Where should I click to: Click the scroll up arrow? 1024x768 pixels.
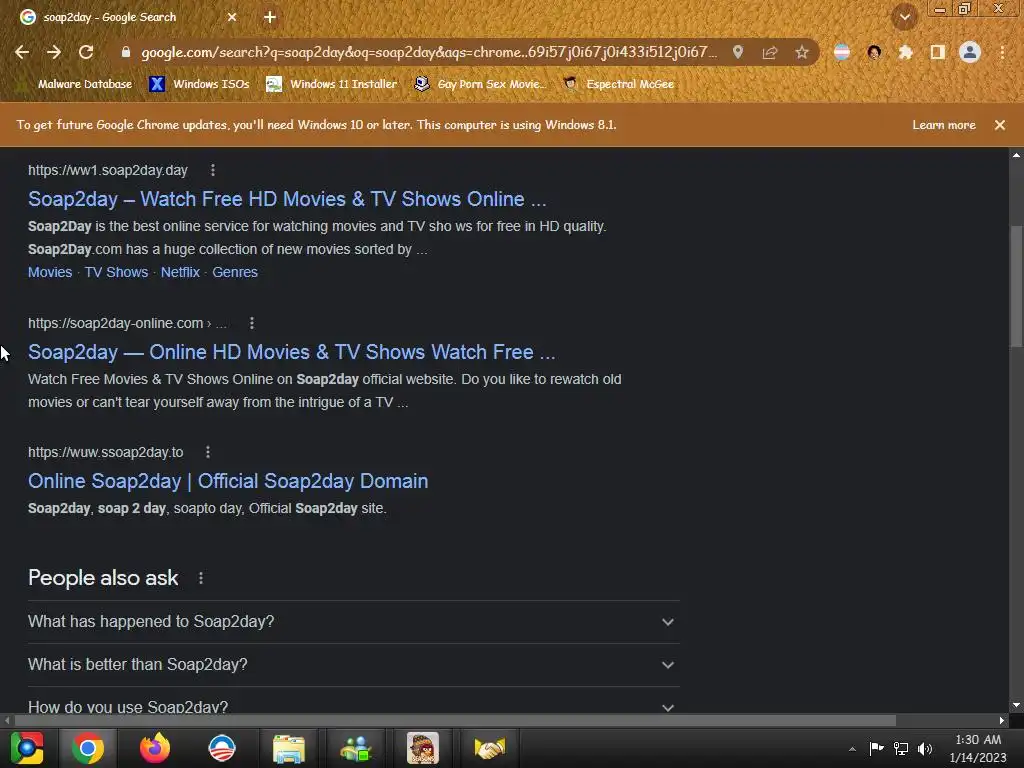pos(1016,155)
